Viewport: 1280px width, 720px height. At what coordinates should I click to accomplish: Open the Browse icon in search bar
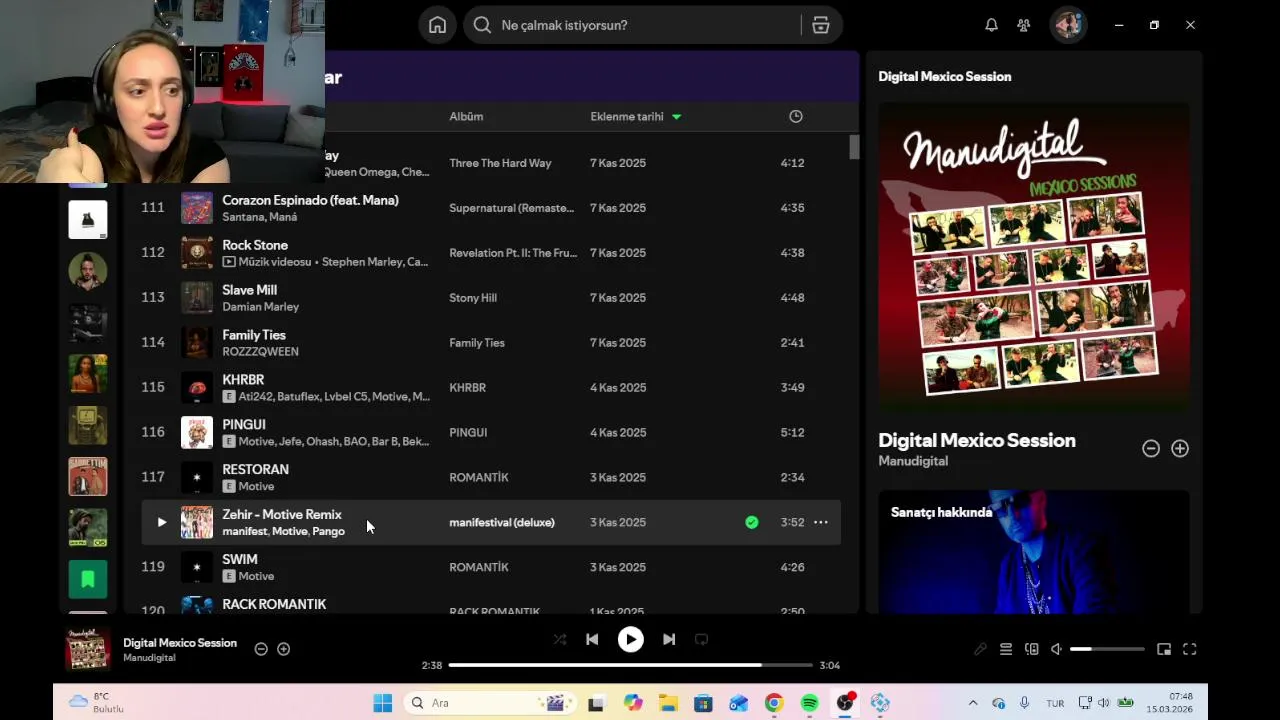820,25
